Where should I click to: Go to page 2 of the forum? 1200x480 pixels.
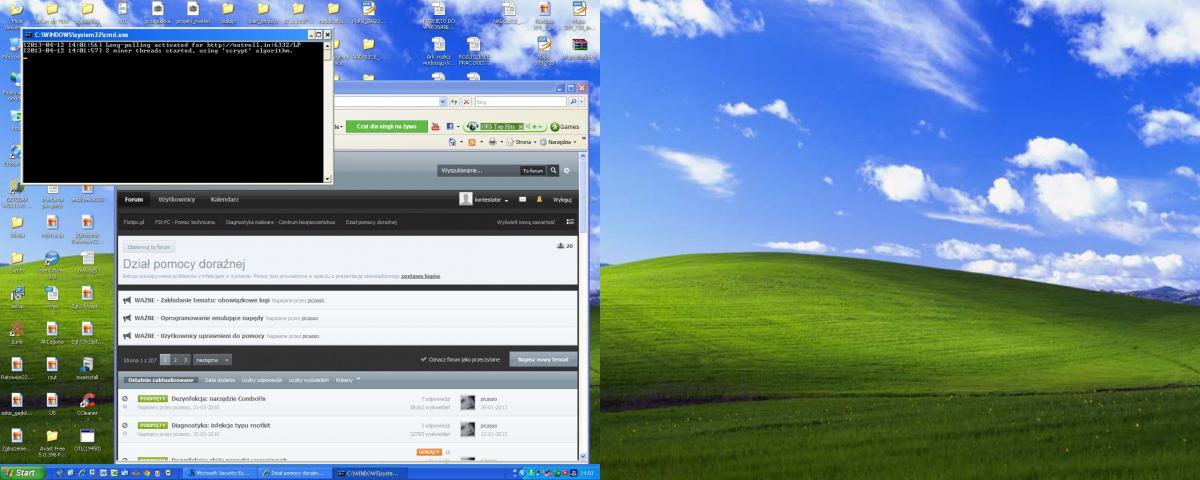174,359
